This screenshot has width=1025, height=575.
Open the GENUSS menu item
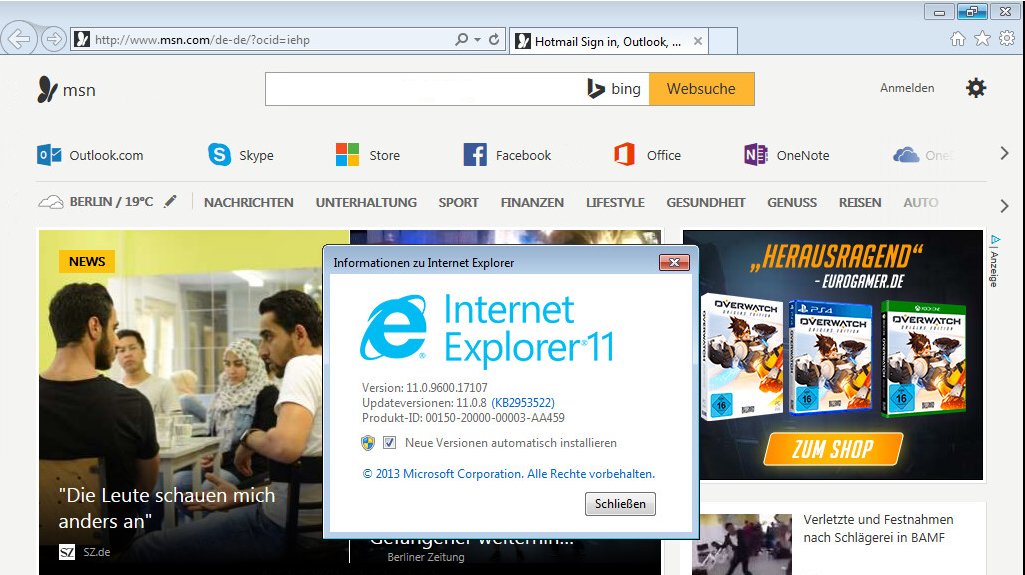792,203
